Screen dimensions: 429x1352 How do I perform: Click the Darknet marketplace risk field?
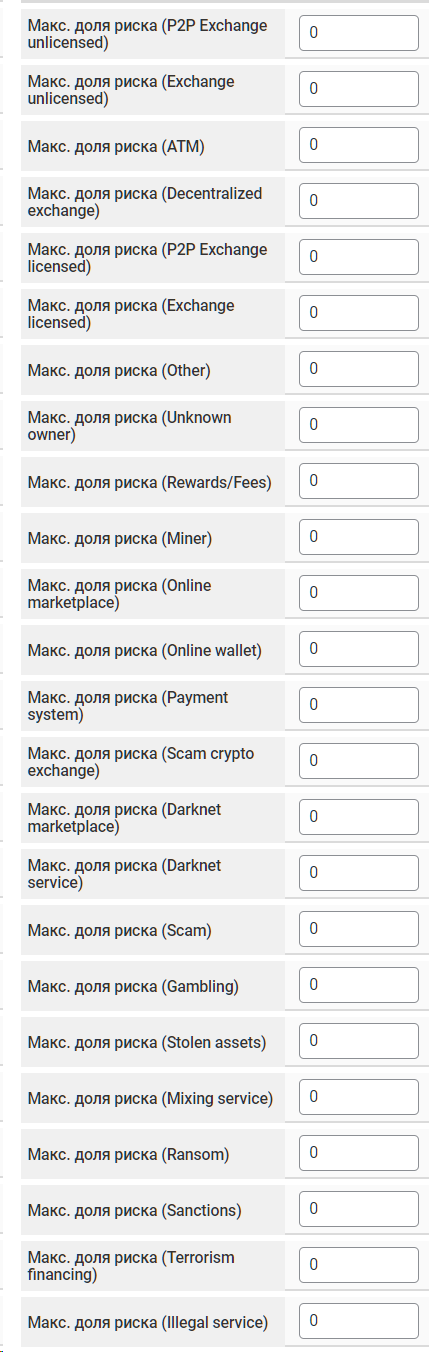[359, 817]
